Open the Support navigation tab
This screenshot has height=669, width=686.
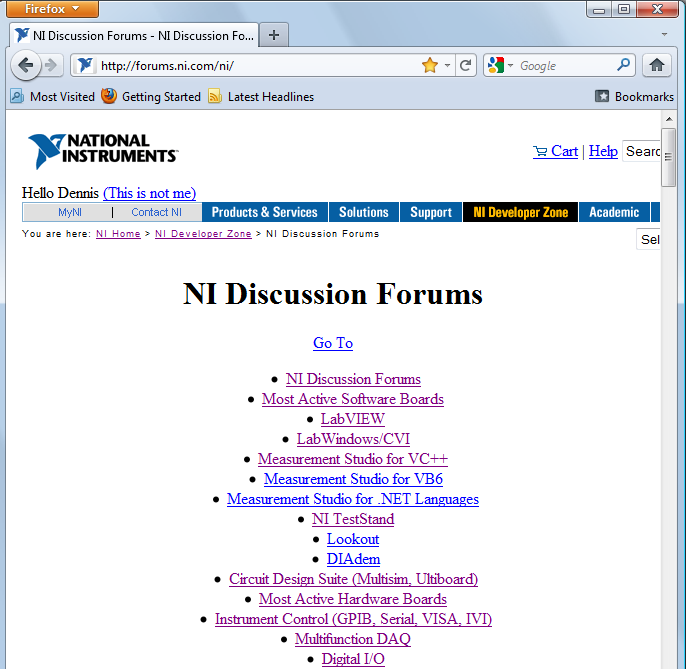pos(431,212)
